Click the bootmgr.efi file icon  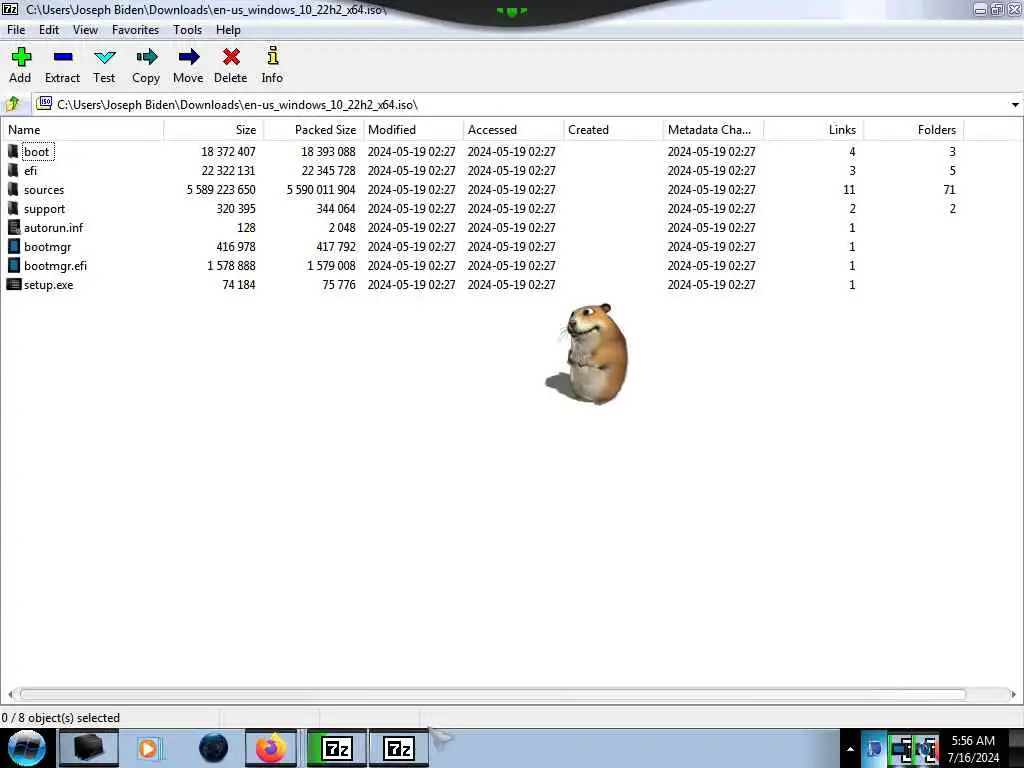(13, 265)
